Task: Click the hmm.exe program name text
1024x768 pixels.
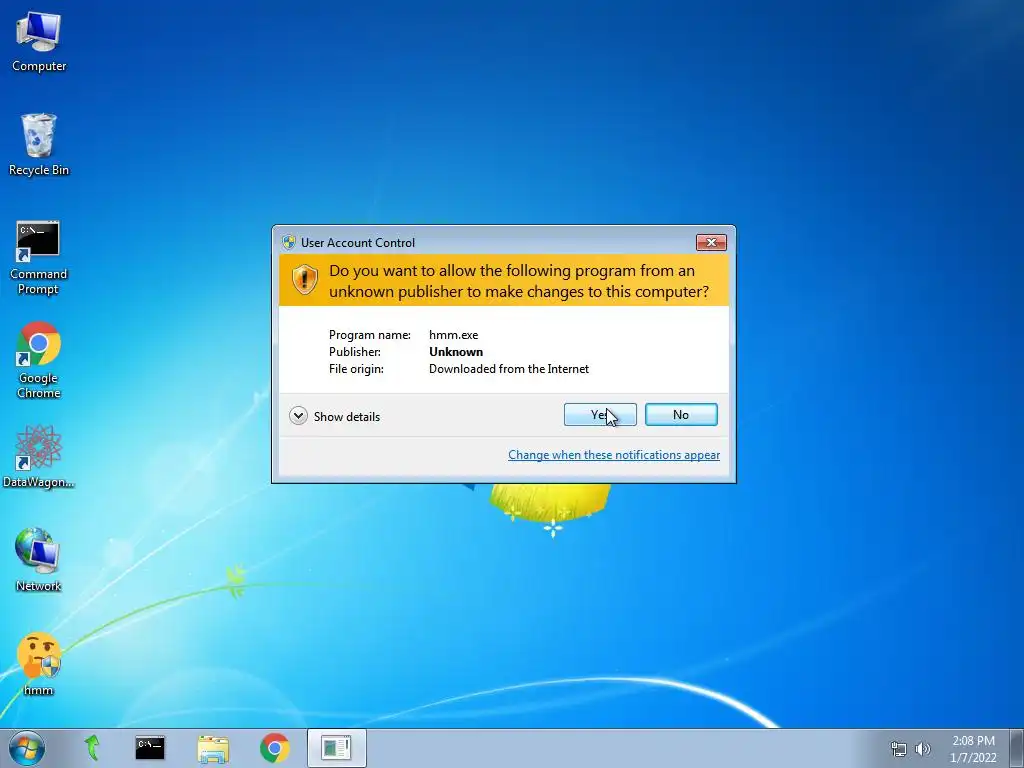Action: (453, 334)
